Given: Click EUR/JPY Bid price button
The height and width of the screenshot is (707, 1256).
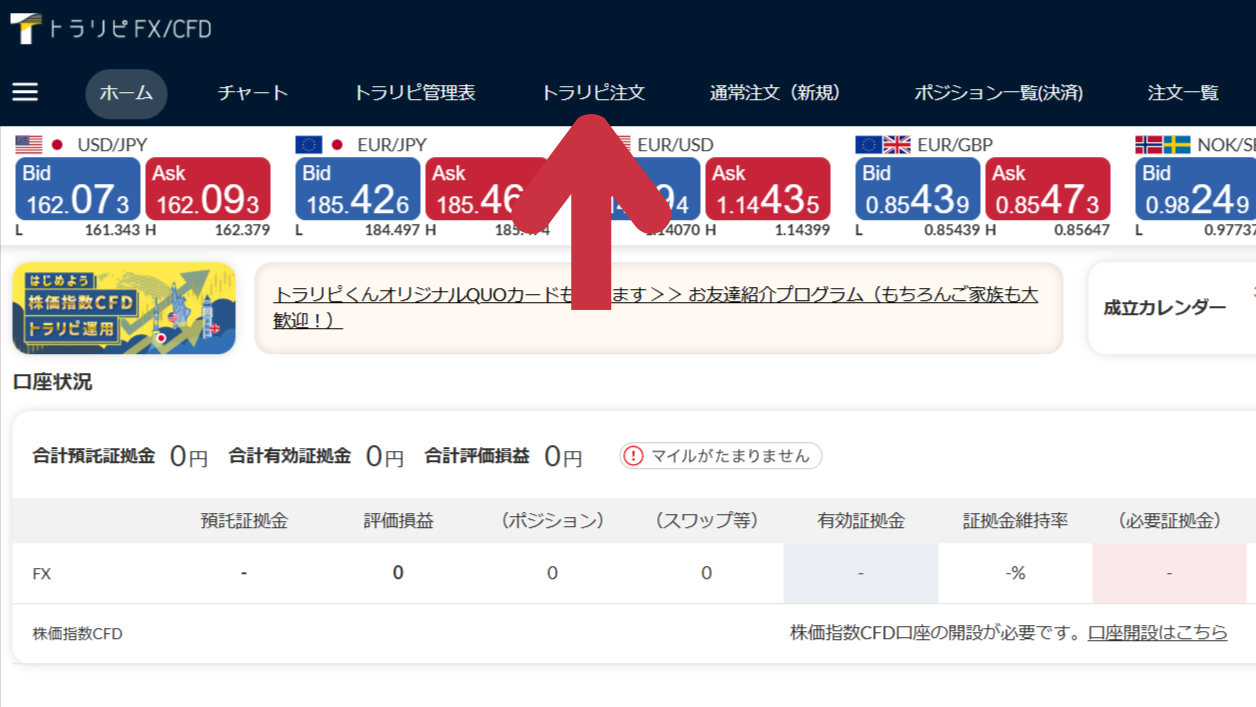Looking at the screenshot, I should (x=358, y=189).
